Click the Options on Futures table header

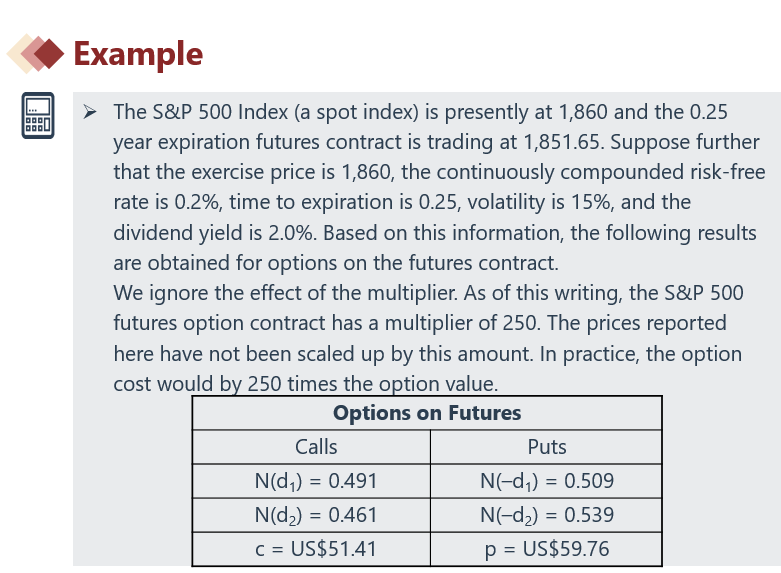click(427, 413)
